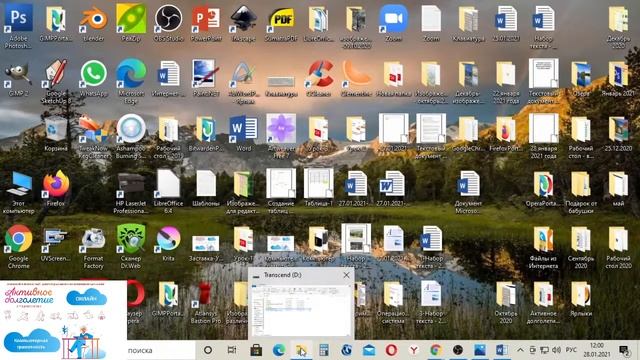Select the Krita desktop icon

(x=169, y=244)
